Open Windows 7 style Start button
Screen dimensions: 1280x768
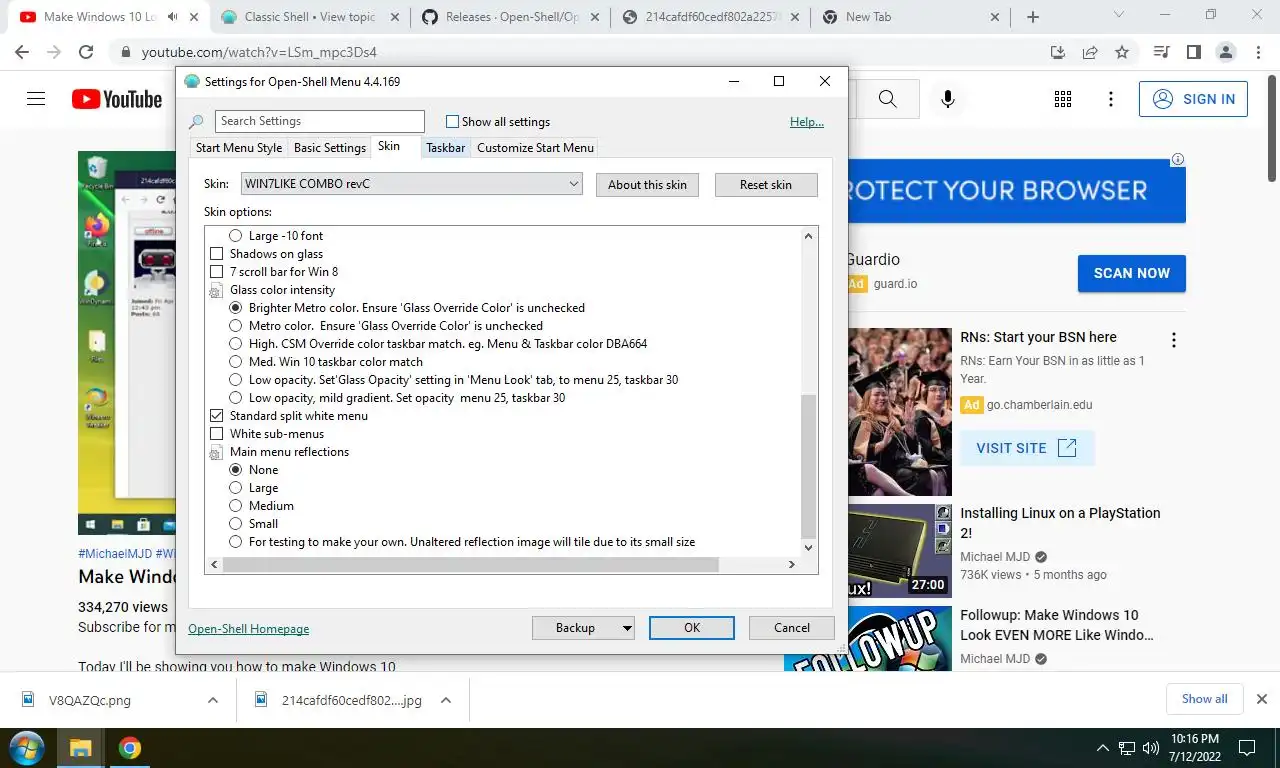coord(26,747)
